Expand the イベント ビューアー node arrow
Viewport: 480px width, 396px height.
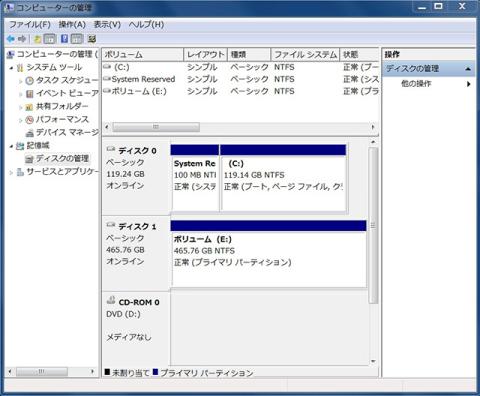click(21, 94)
